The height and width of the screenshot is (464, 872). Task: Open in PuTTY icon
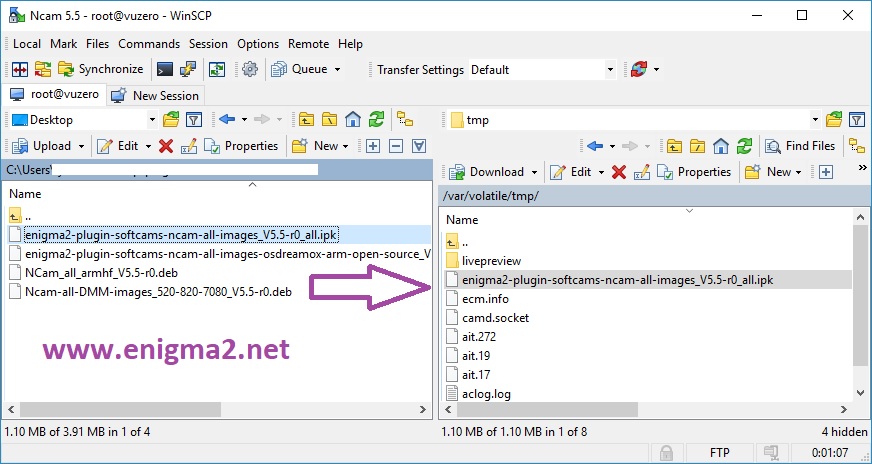188,70
